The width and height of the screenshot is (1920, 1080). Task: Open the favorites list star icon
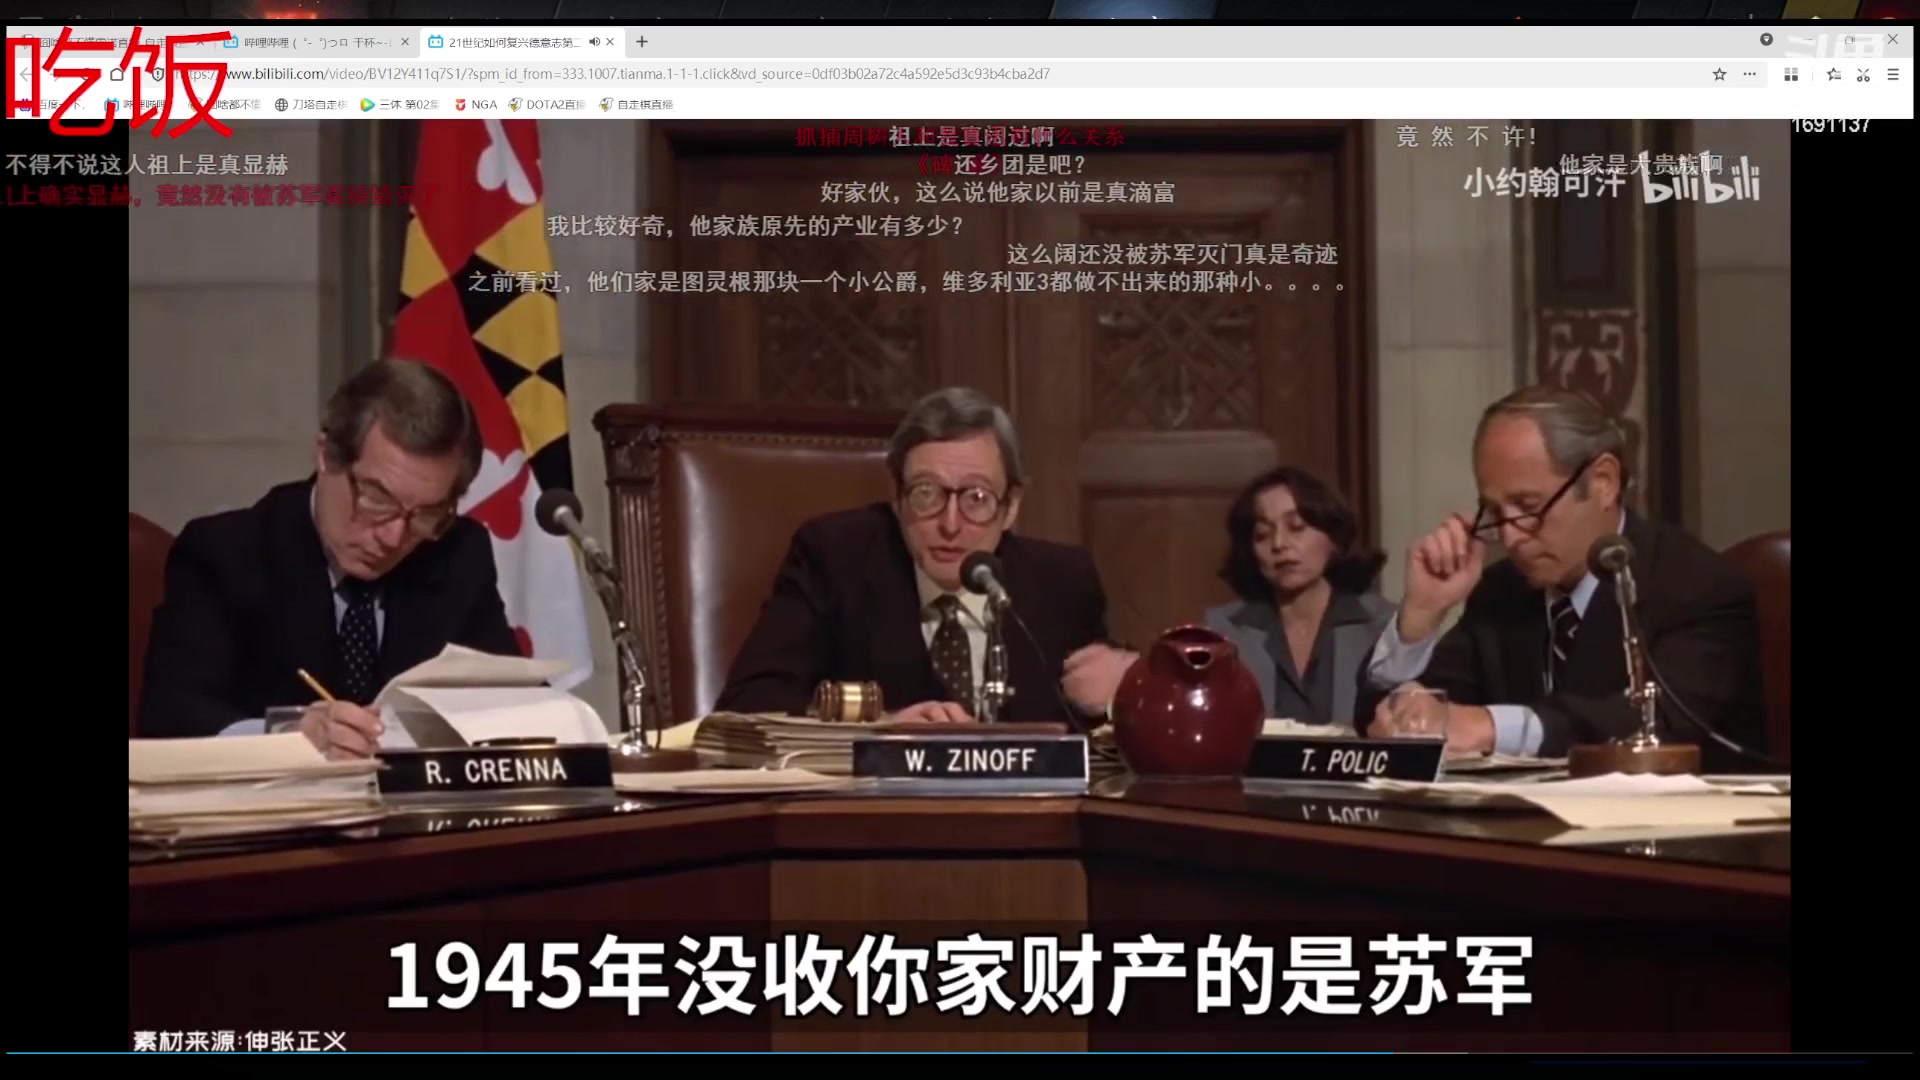coord(1833,74)
